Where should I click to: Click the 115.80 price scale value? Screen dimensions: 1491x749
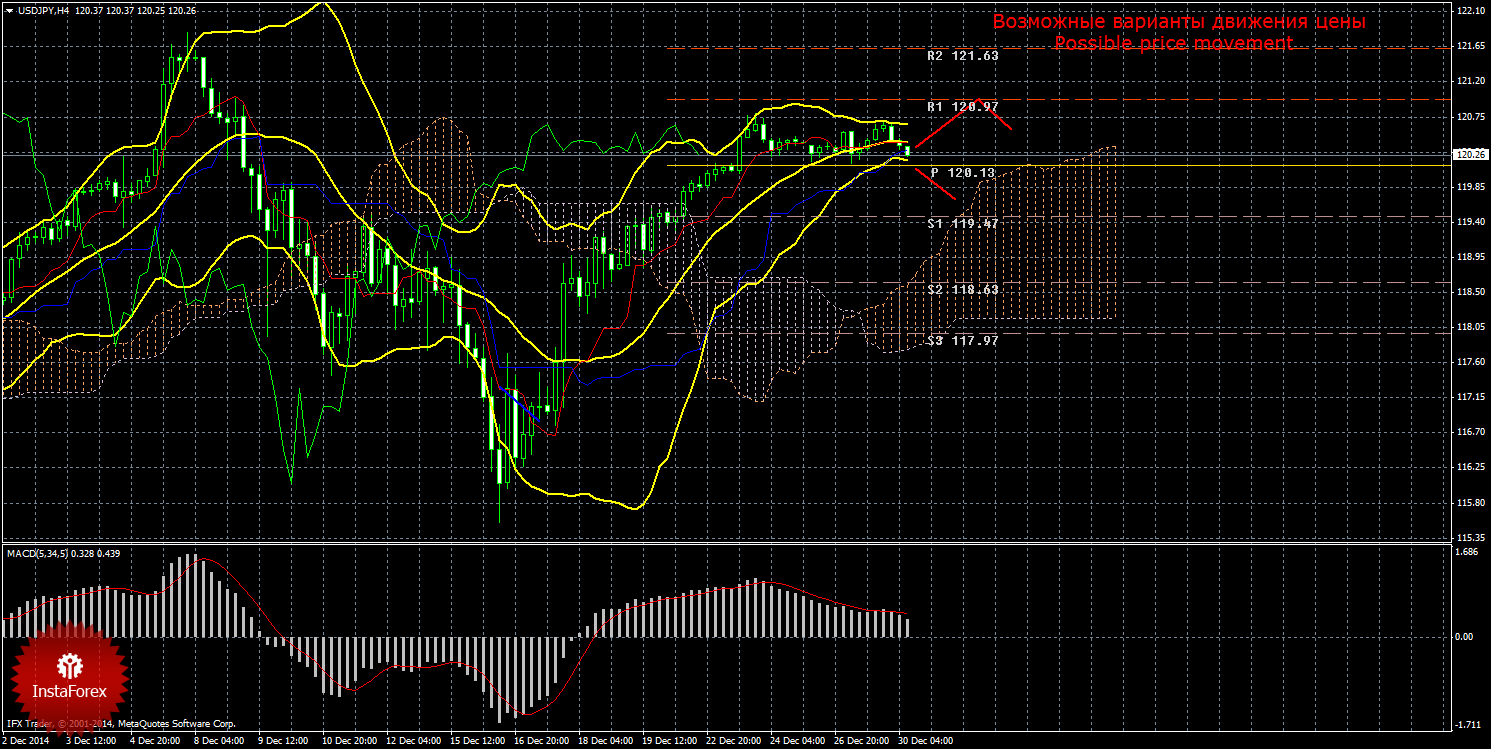coord(1470,503)
